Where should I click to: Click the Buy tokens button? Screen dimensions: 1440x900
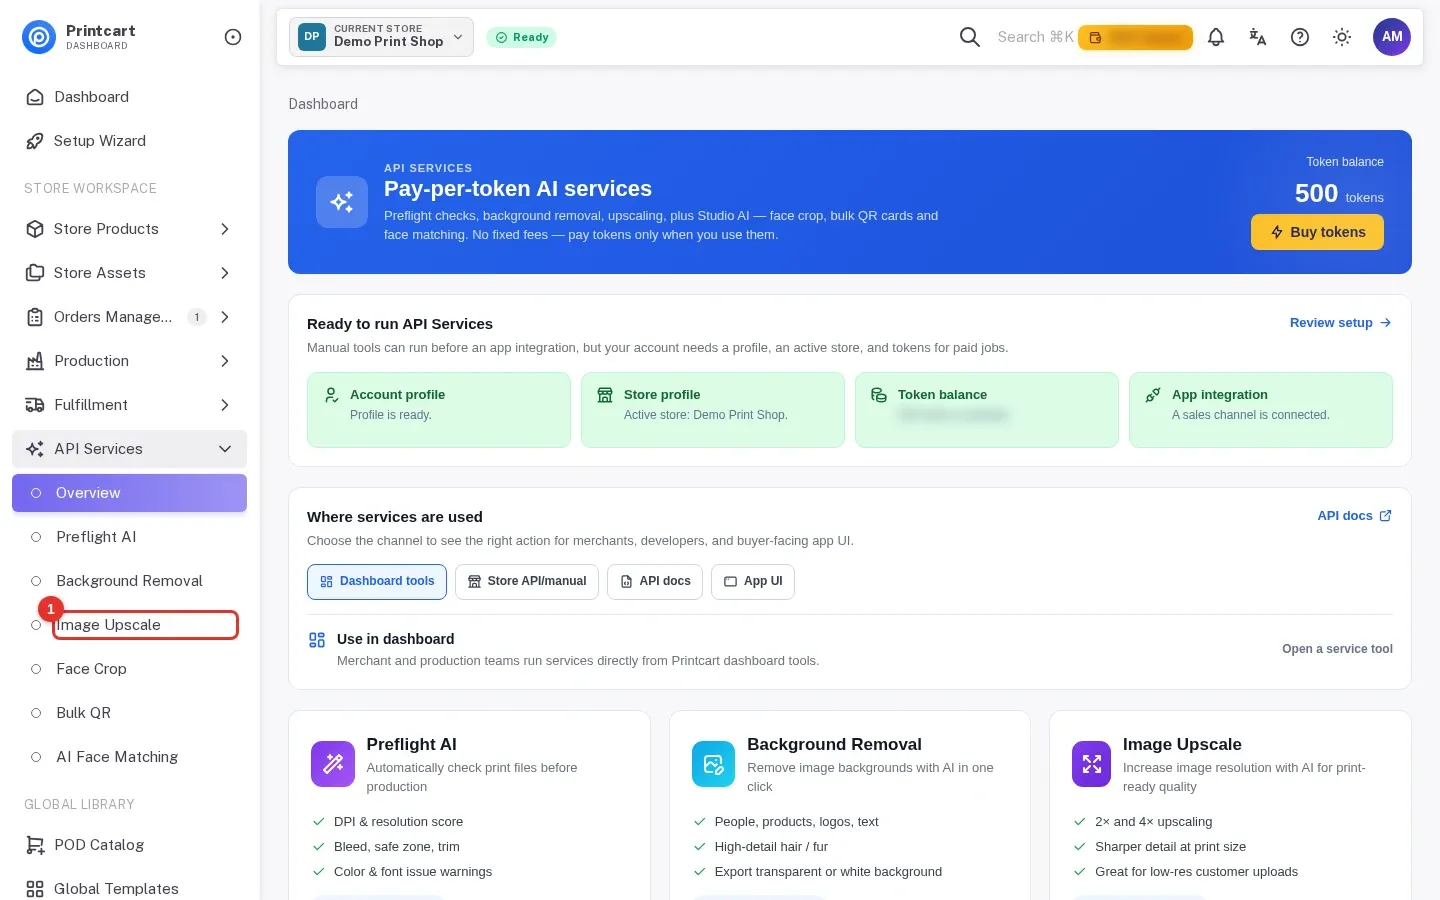1317,232
